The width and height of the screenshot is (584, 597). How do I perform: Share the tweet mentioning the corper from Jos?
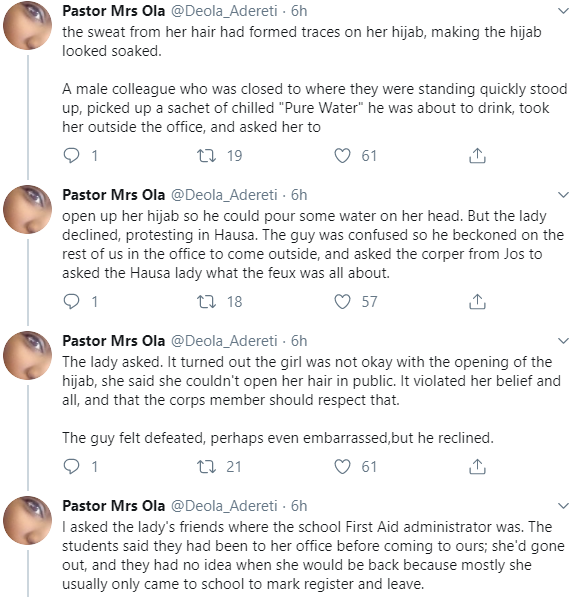477,301
